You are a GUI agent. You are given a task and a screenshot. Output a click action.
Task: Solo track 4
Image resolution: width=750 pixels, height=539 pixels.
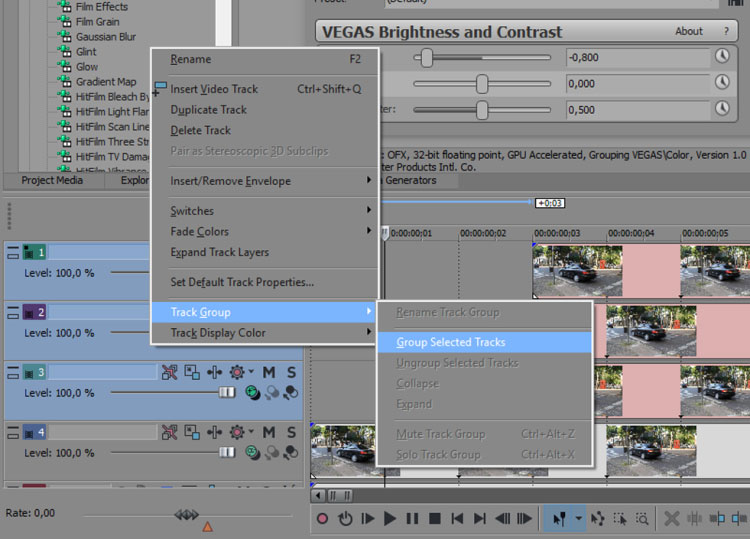[291, 432]
